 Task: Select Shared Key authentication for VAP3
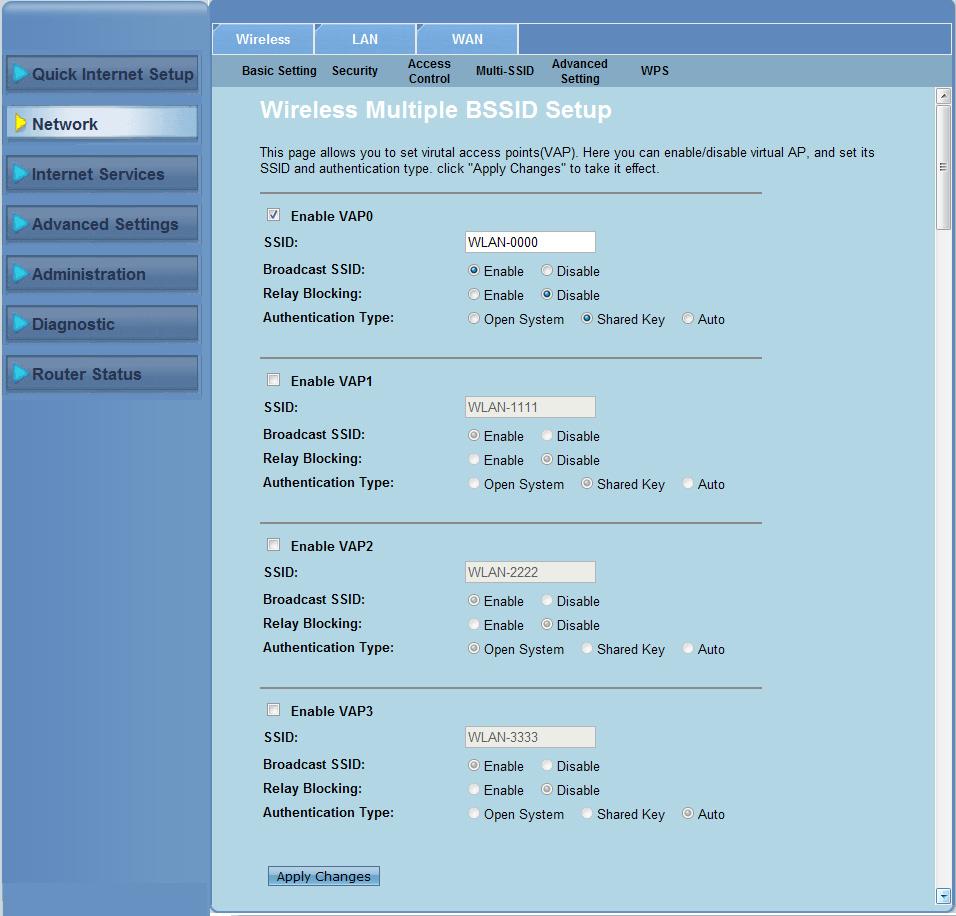tap(587, 814)
